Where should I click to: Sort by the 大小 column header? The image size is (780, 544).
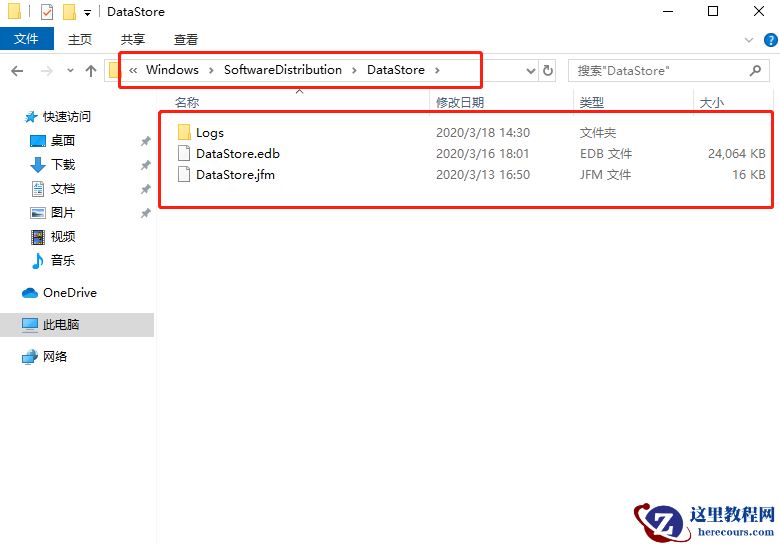tap(711, 102)
